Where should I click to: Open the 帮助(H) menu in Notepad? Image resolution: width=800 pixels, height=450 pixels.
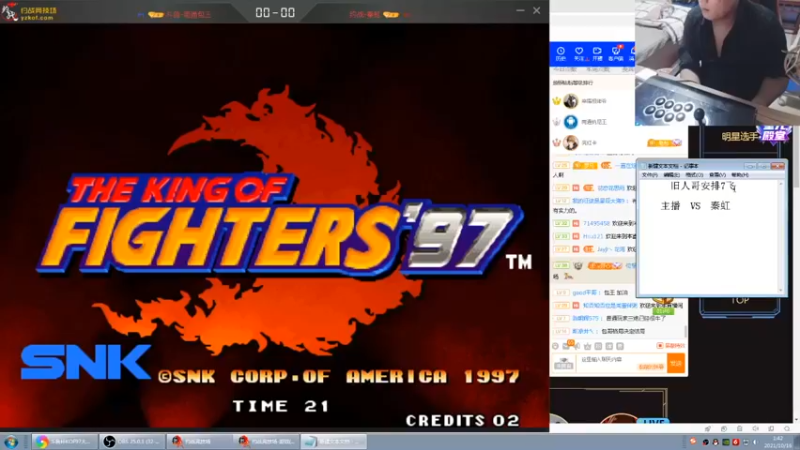point(739,175)
